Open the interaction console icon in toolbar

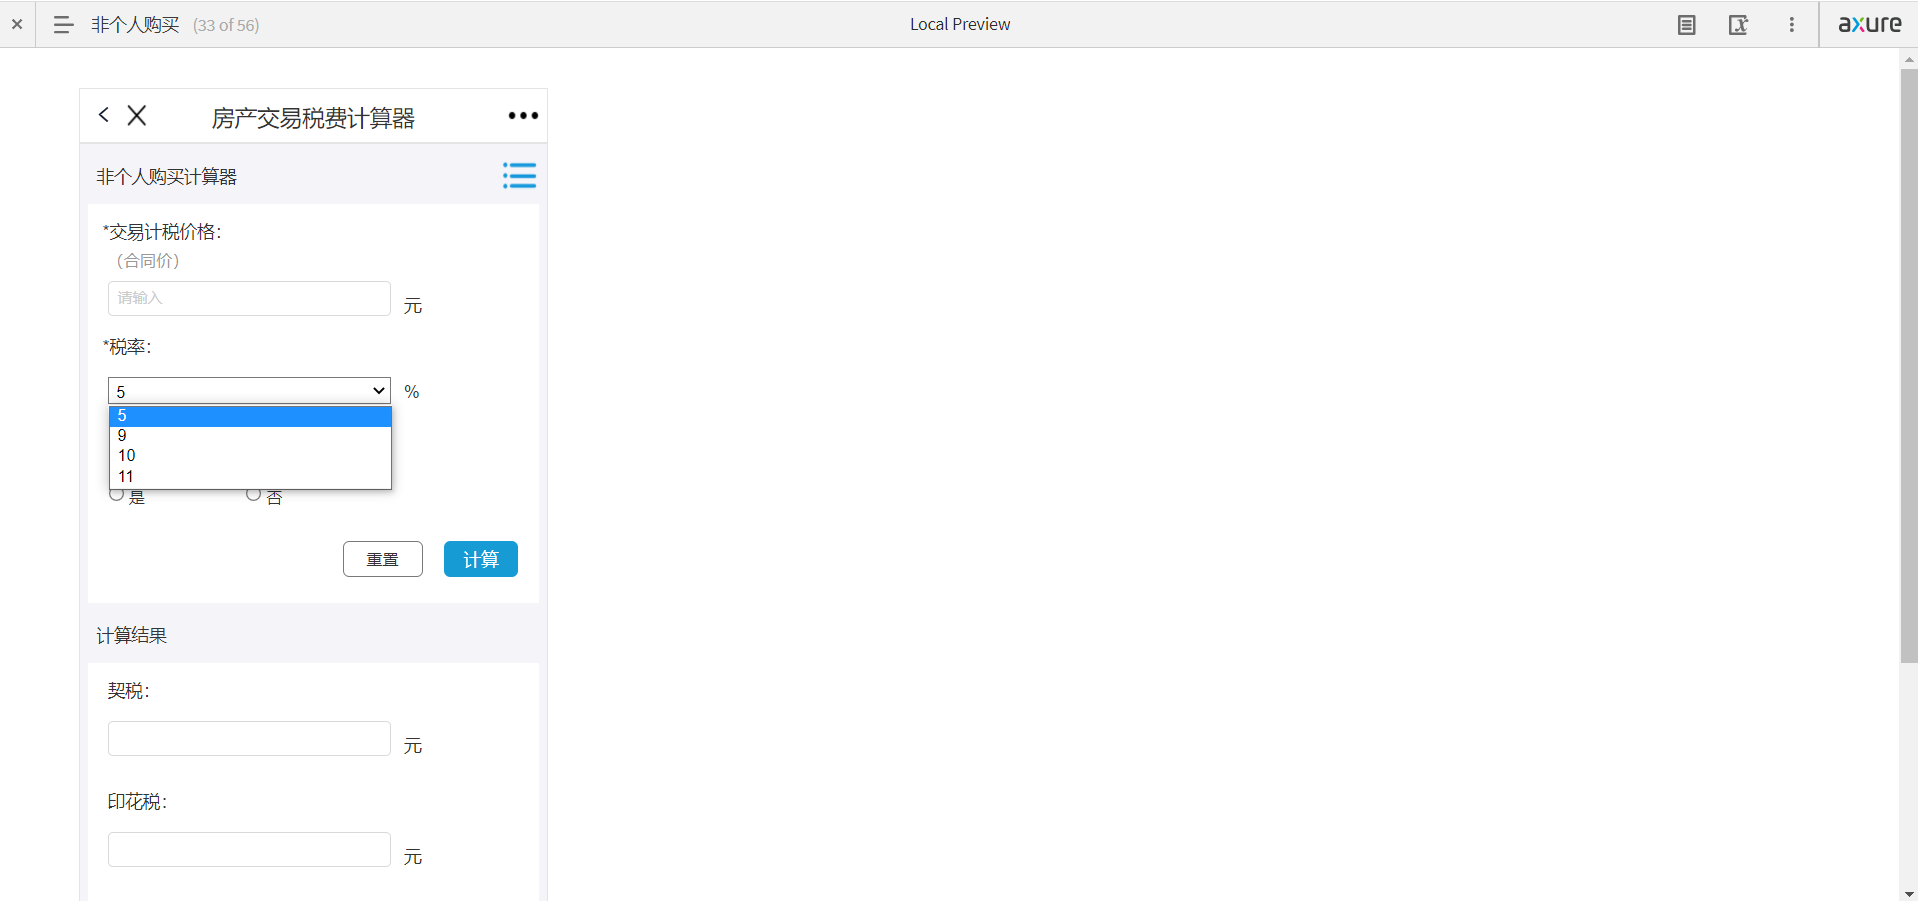click(1739, 25)
